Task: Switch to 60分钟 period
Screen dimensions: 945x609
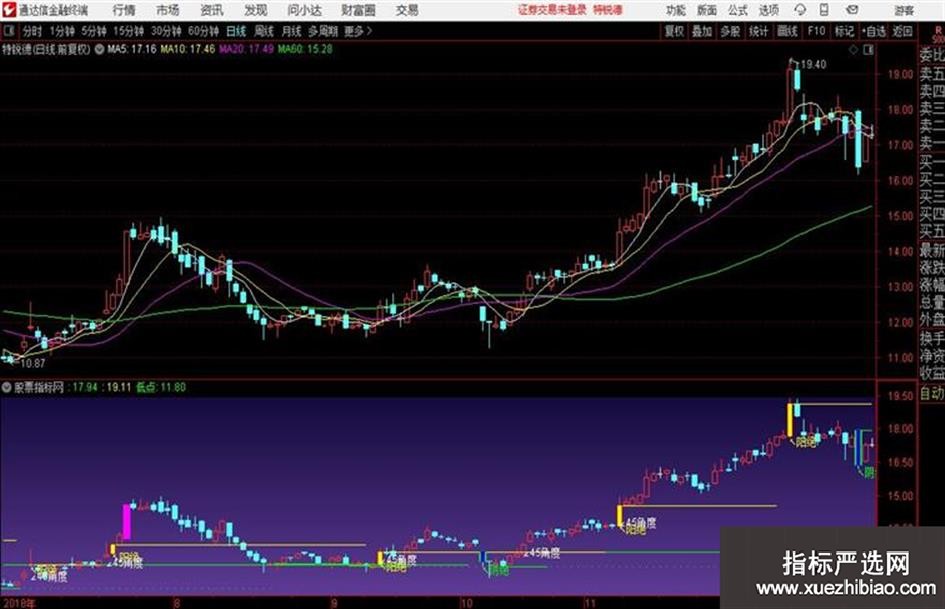Action: coord(203,31)
